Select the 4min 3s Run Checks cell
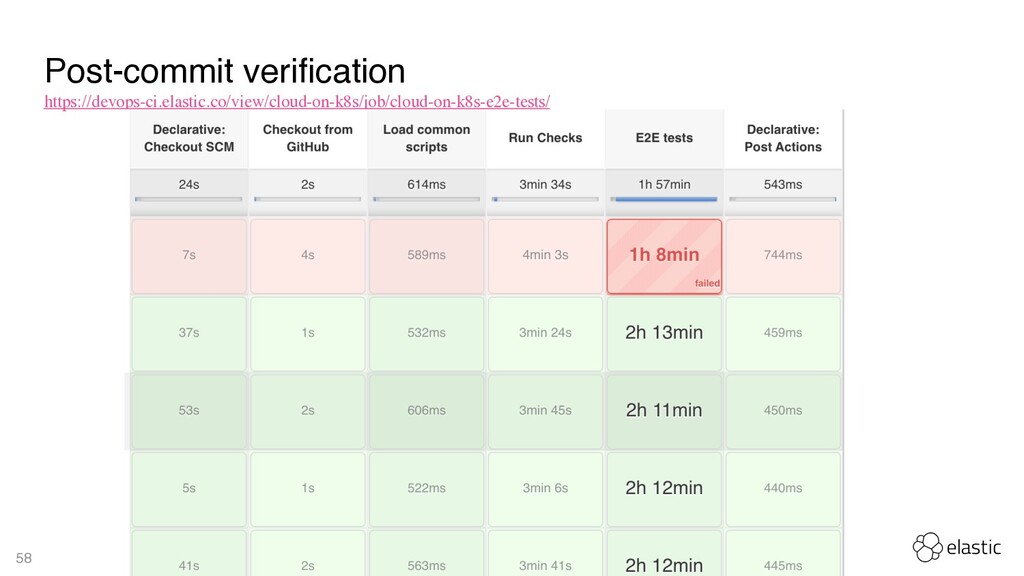Viewport: 1024px width, 576px height. 545,256
